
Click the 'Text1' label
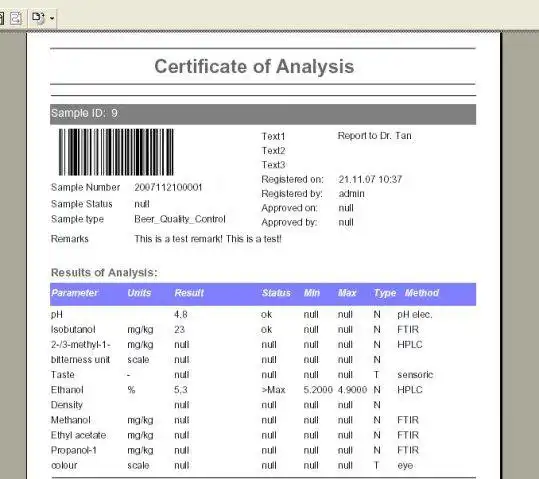(x=273, y=137)
